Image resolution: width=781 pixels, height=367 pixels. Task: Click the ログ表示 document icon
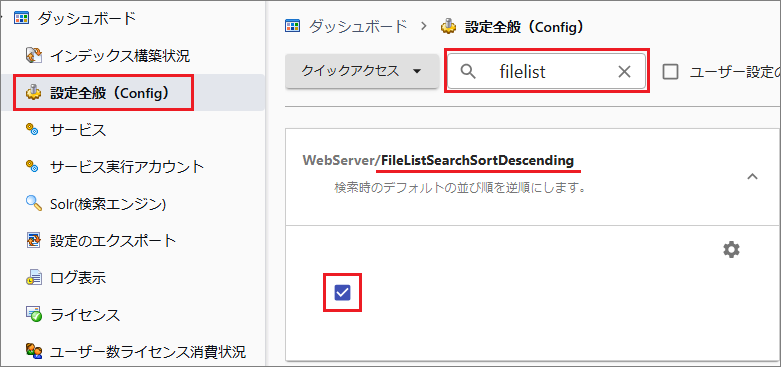click(x=33, y=277)
